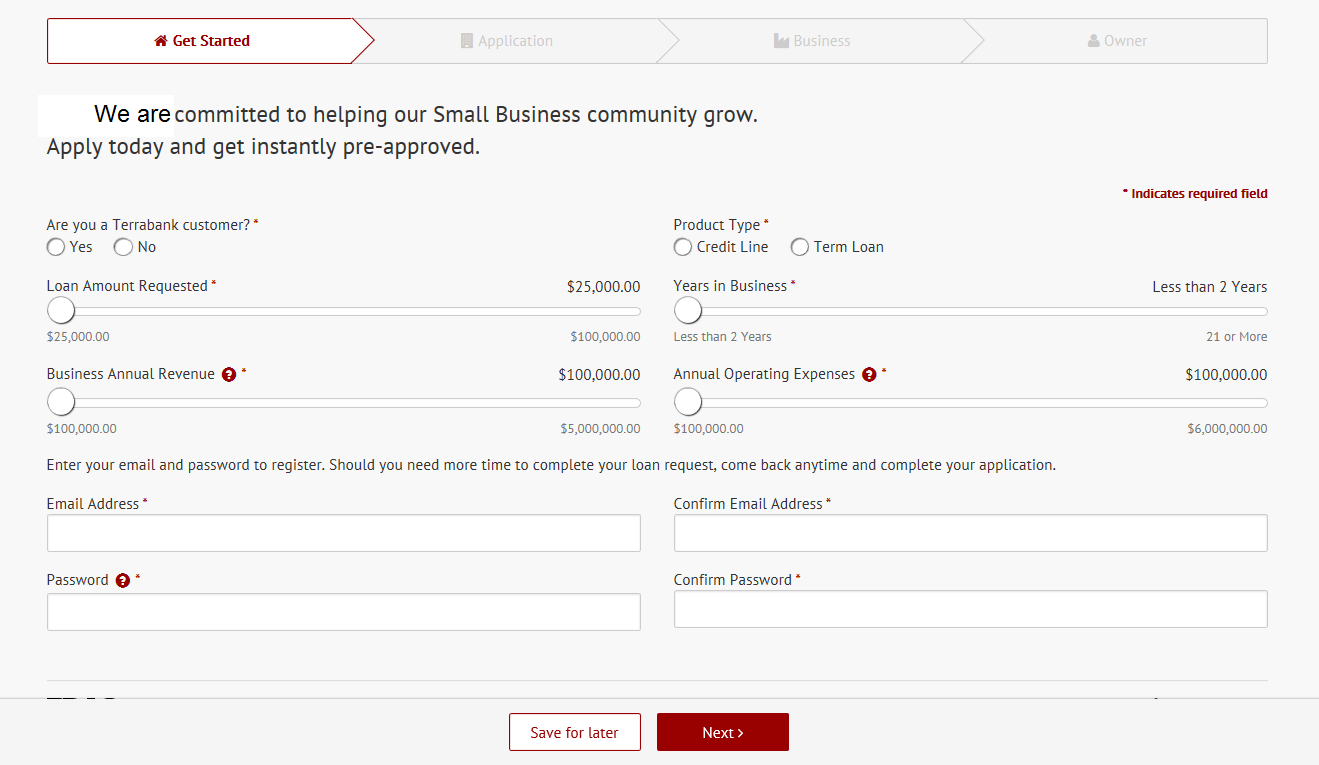
Task: Click the Next button
Action: (722, 732)
